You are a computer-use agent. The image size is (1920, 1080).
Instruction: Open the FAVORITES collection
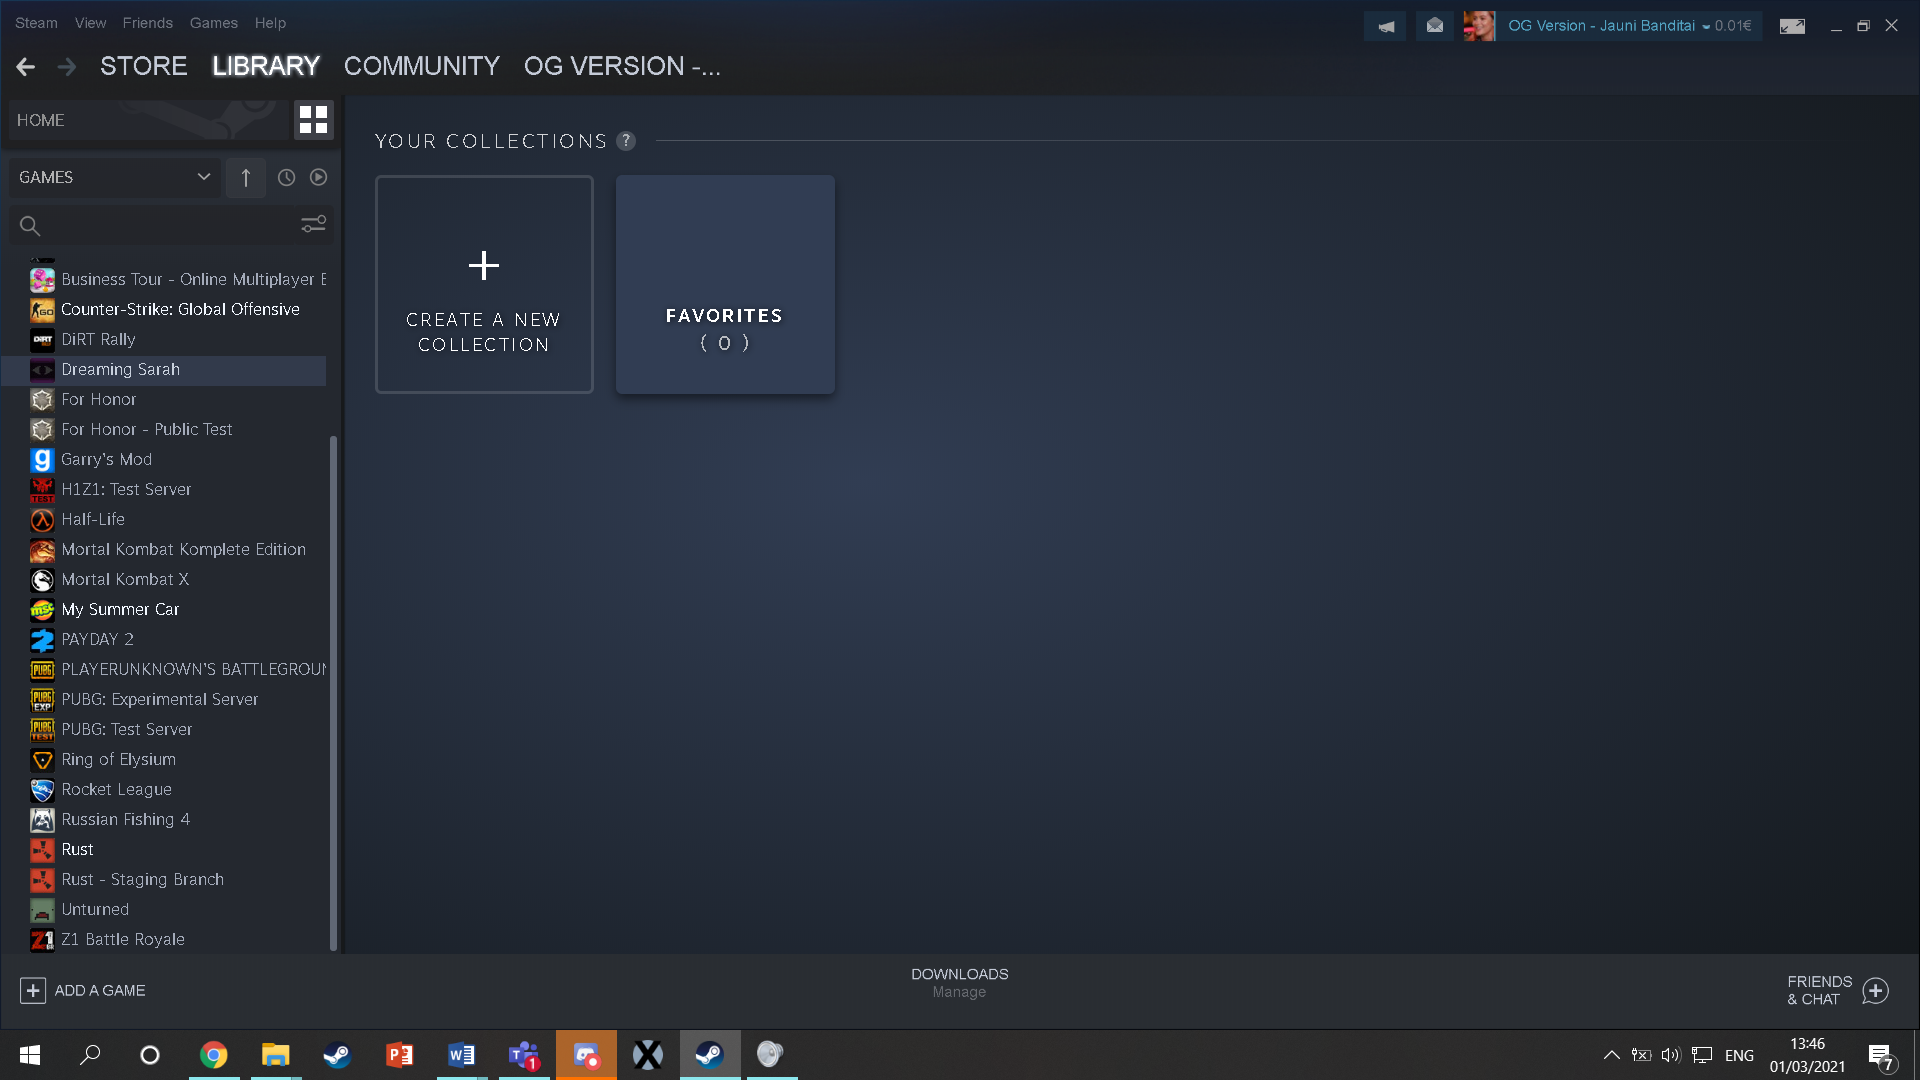coord(725,284)
